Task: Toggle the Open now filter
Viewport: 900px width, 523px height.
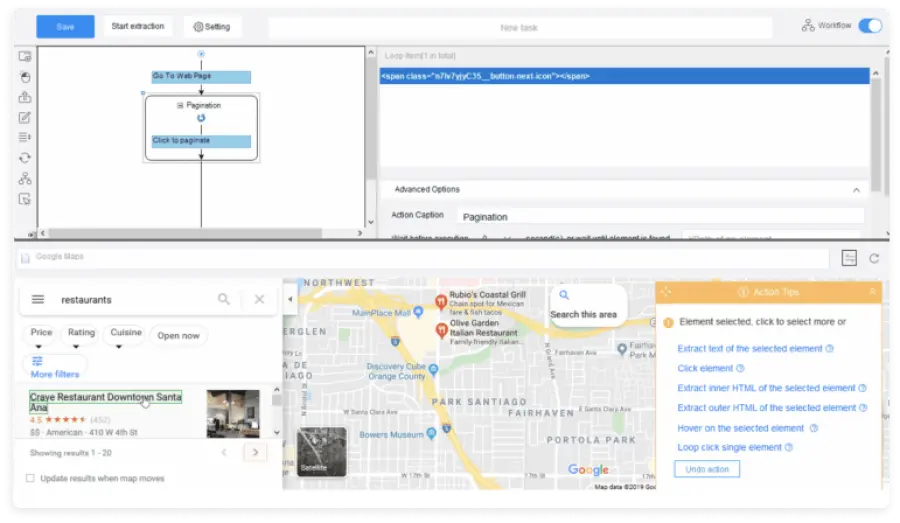Action: click(x=178, y=336)
